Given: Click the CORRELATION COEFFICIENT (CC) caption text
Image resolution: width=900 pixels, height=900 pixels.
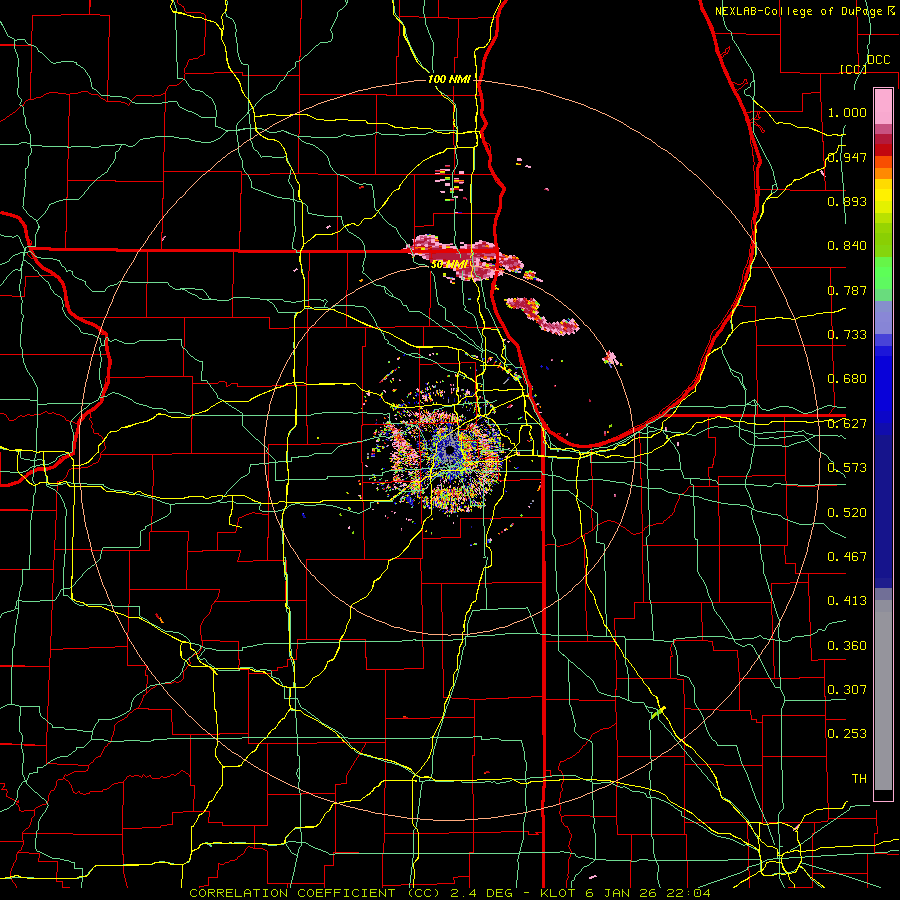Looking at the screenshot, I should point(315,893).
